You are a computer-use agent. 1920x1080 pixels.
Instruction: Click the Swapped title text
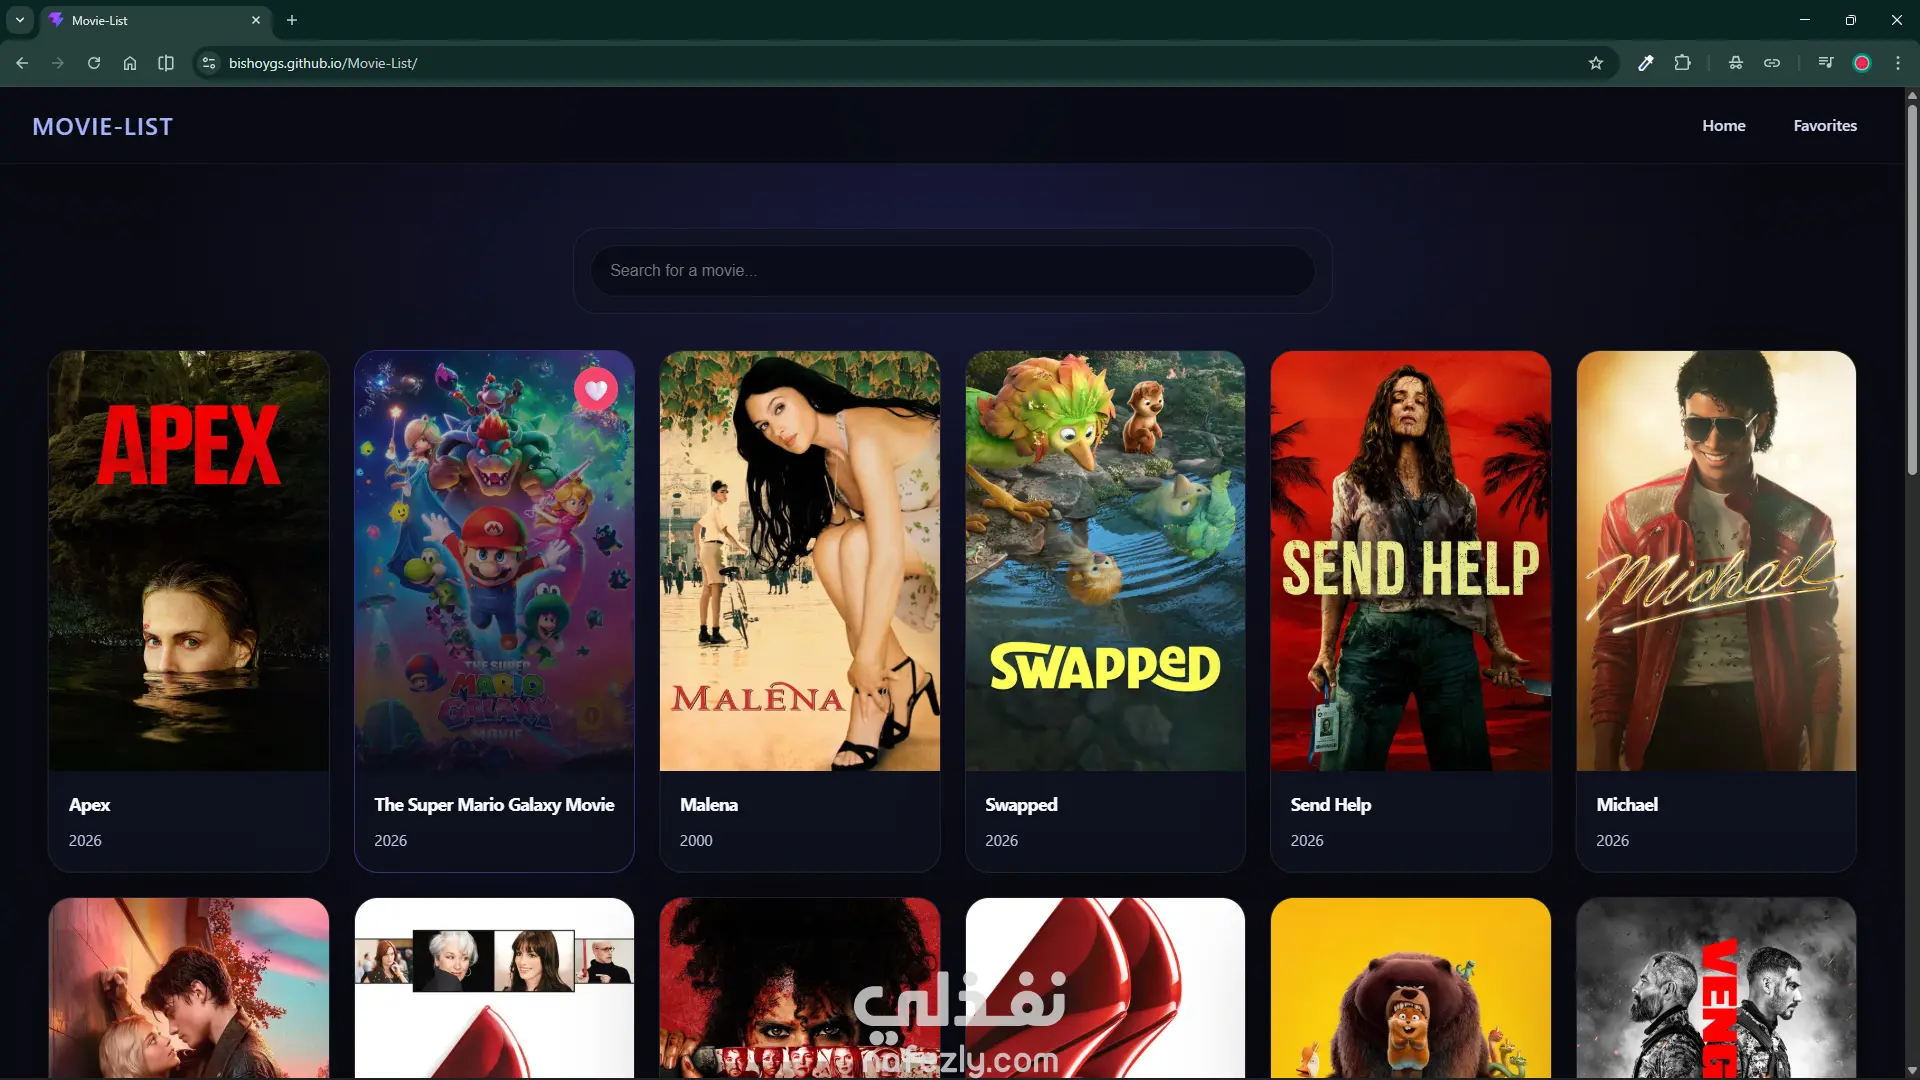click(x=1021, y=805)
